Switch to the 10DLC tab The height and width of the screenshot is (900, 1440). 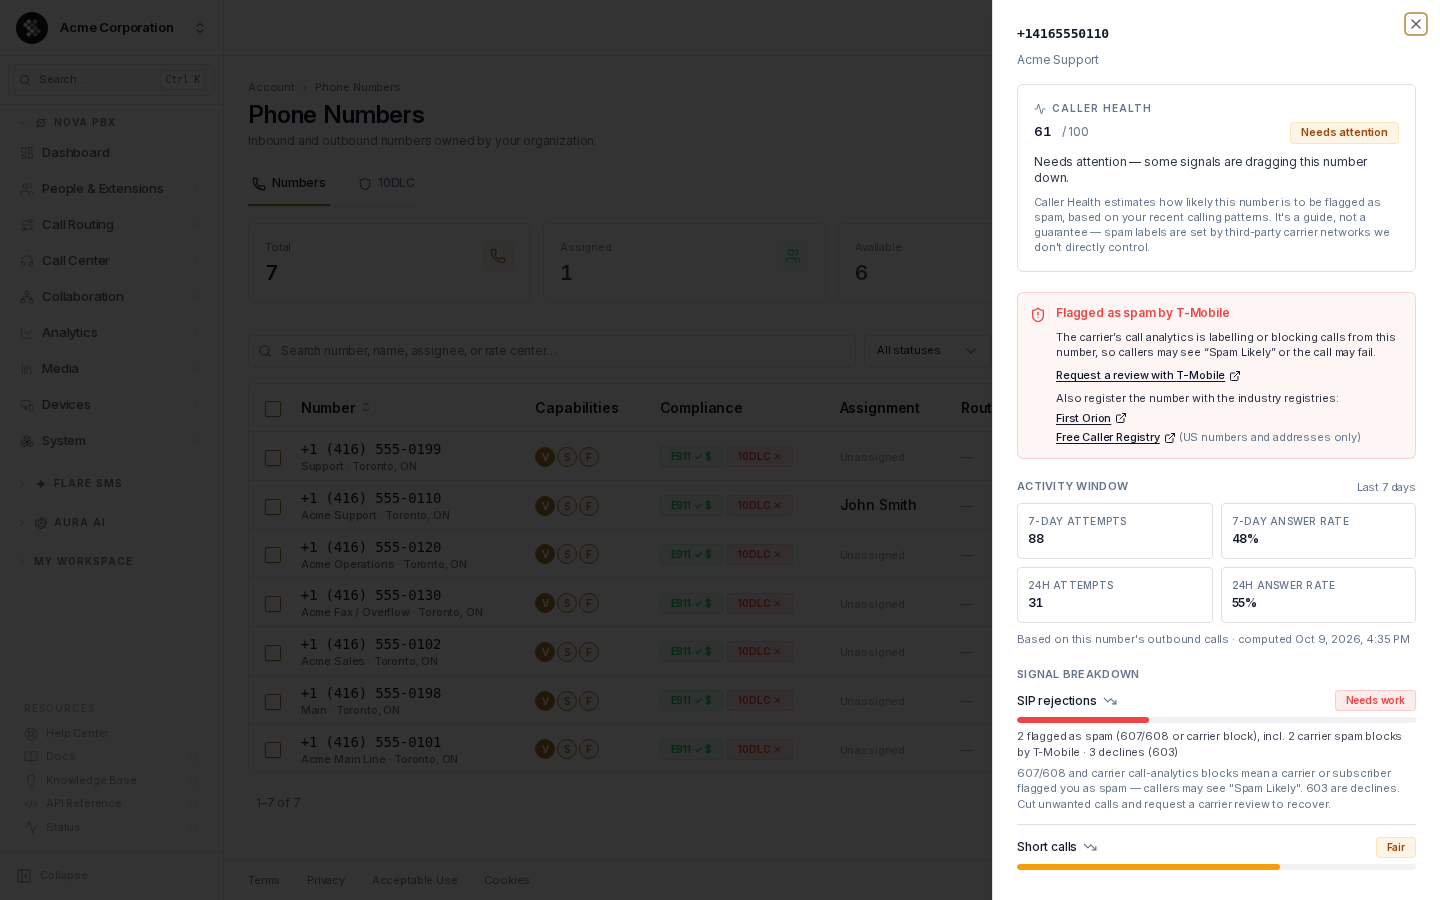387,183
